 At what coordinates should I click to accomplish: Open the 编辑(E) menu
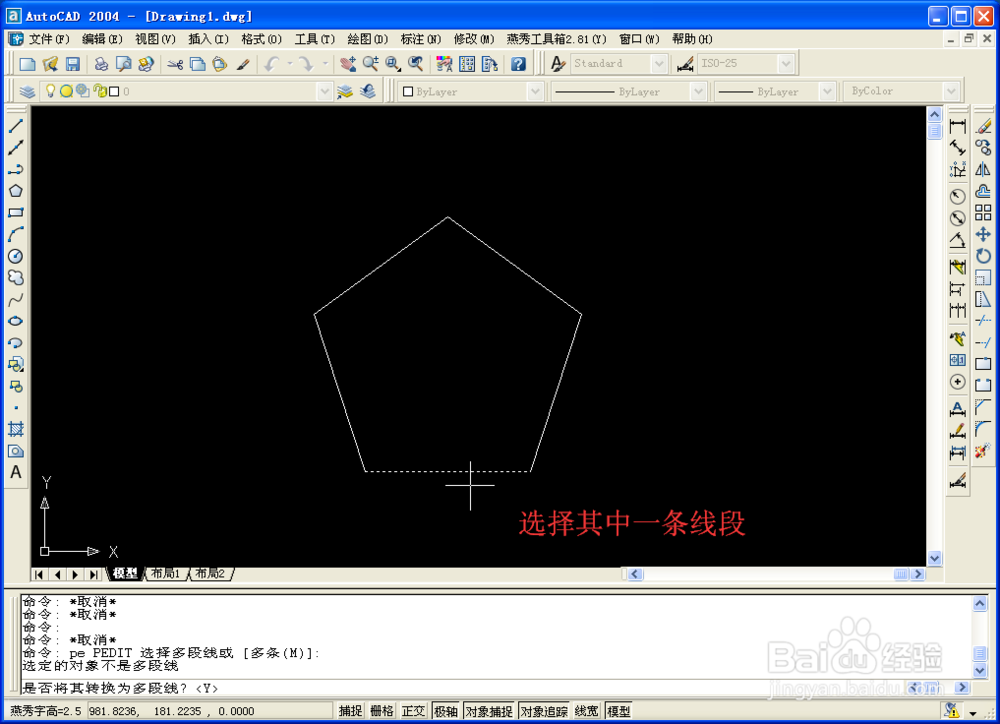pyautogui.click(x=102, y=39)
